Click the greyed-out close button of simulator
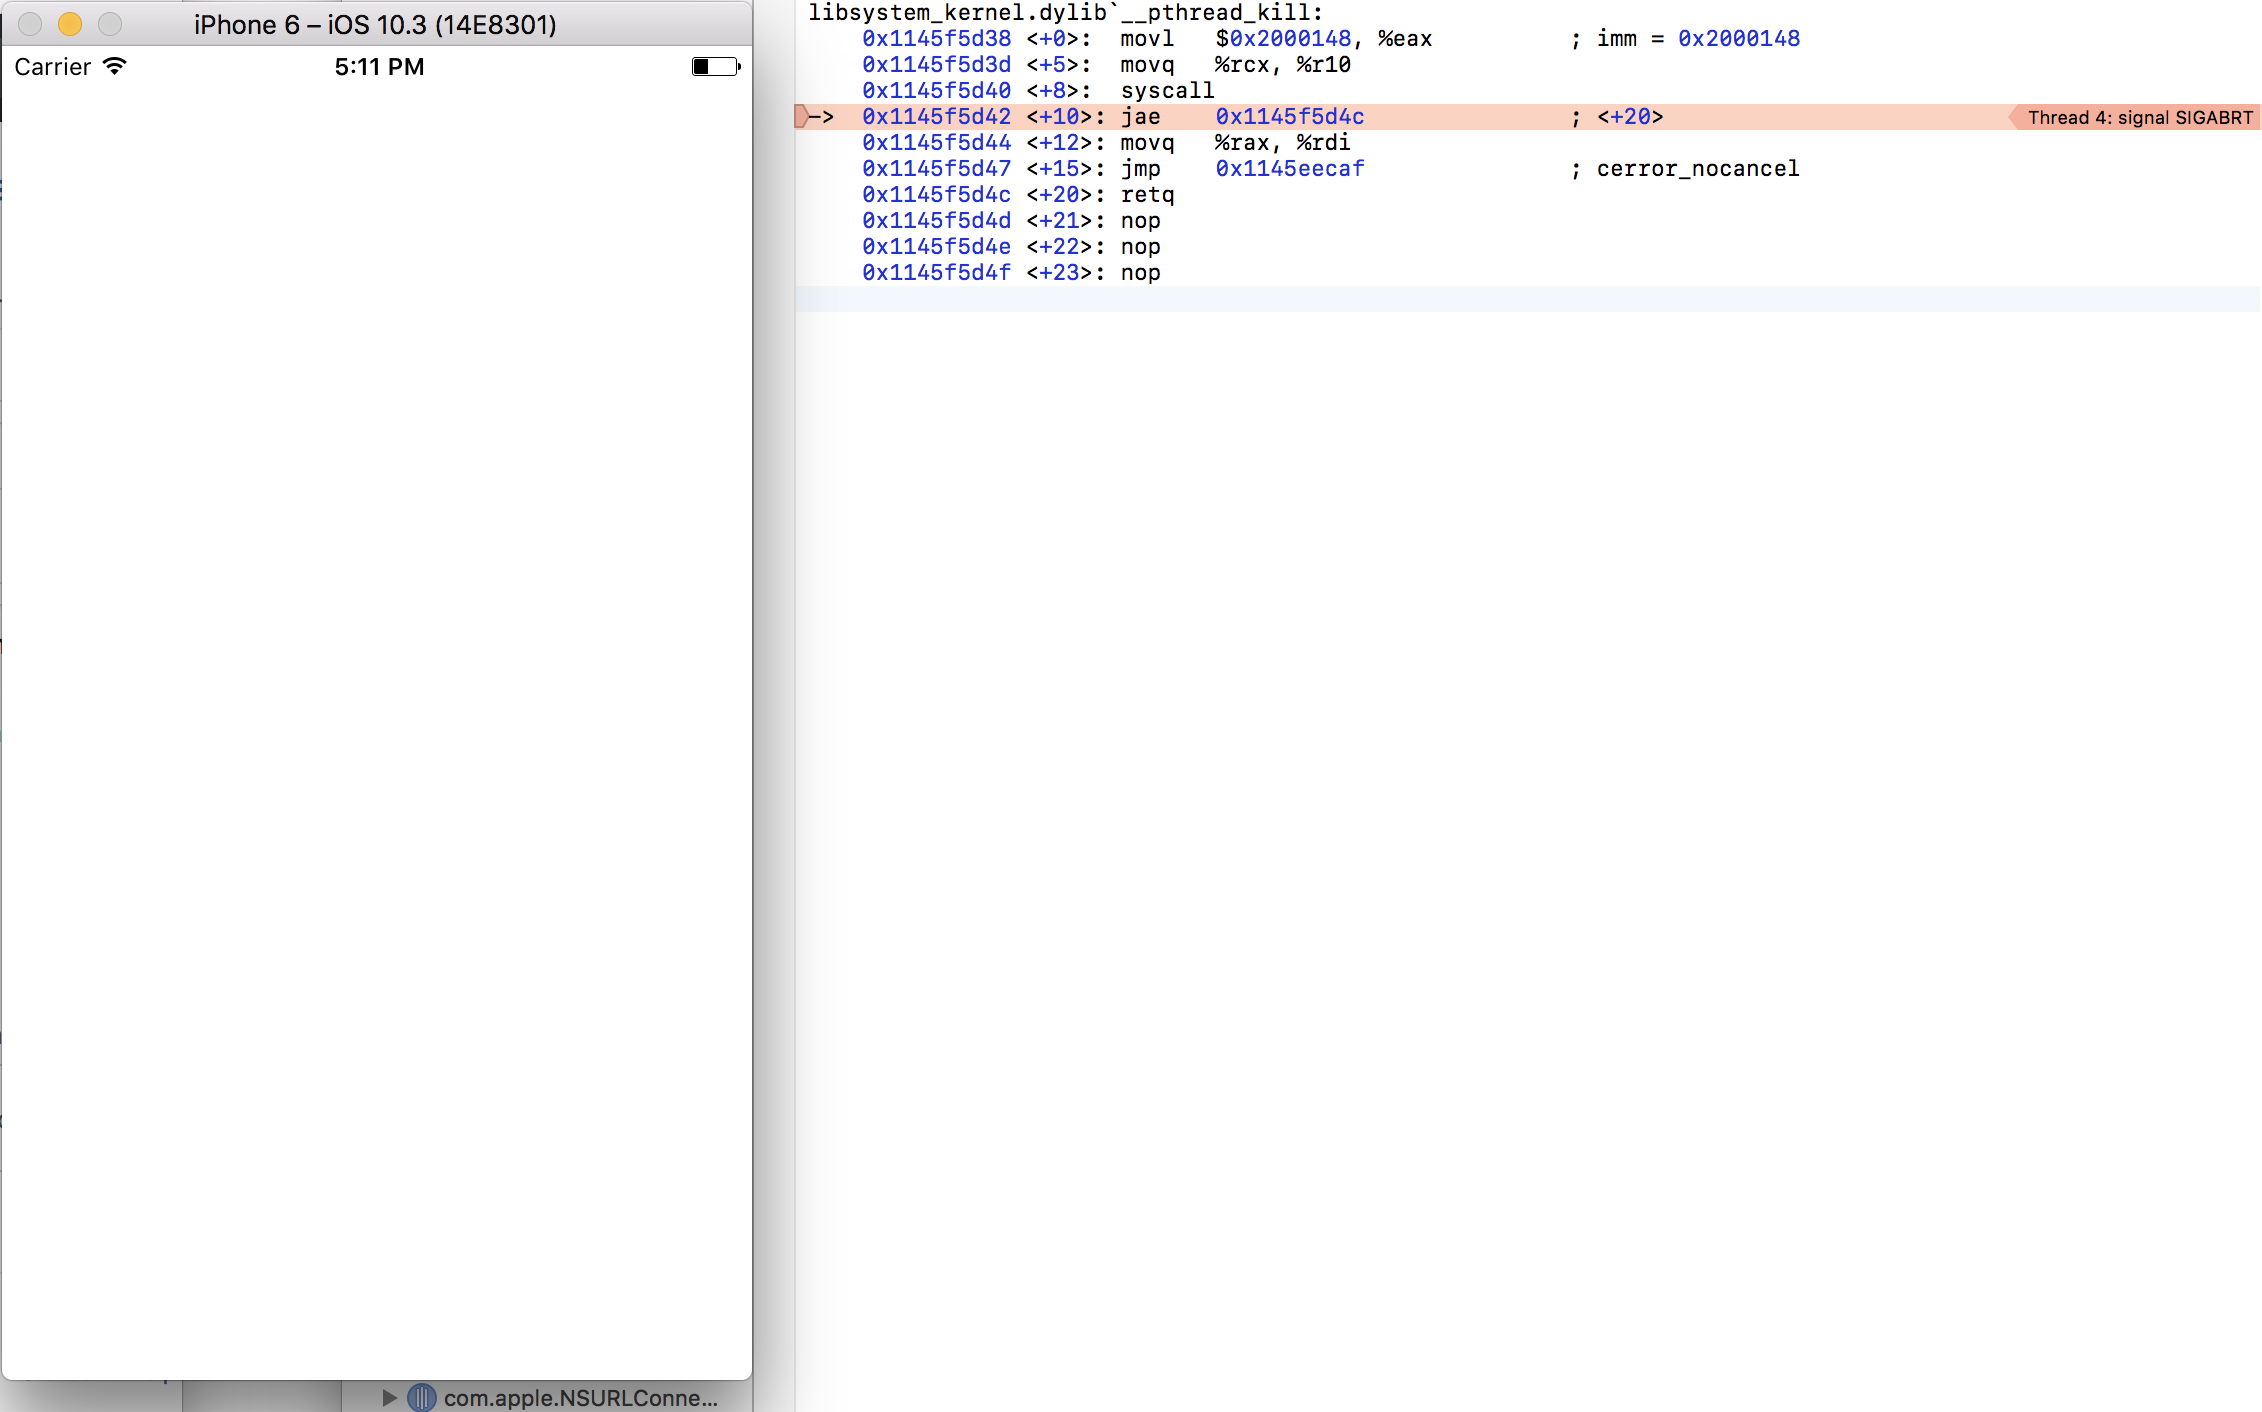 click(30, 24)
